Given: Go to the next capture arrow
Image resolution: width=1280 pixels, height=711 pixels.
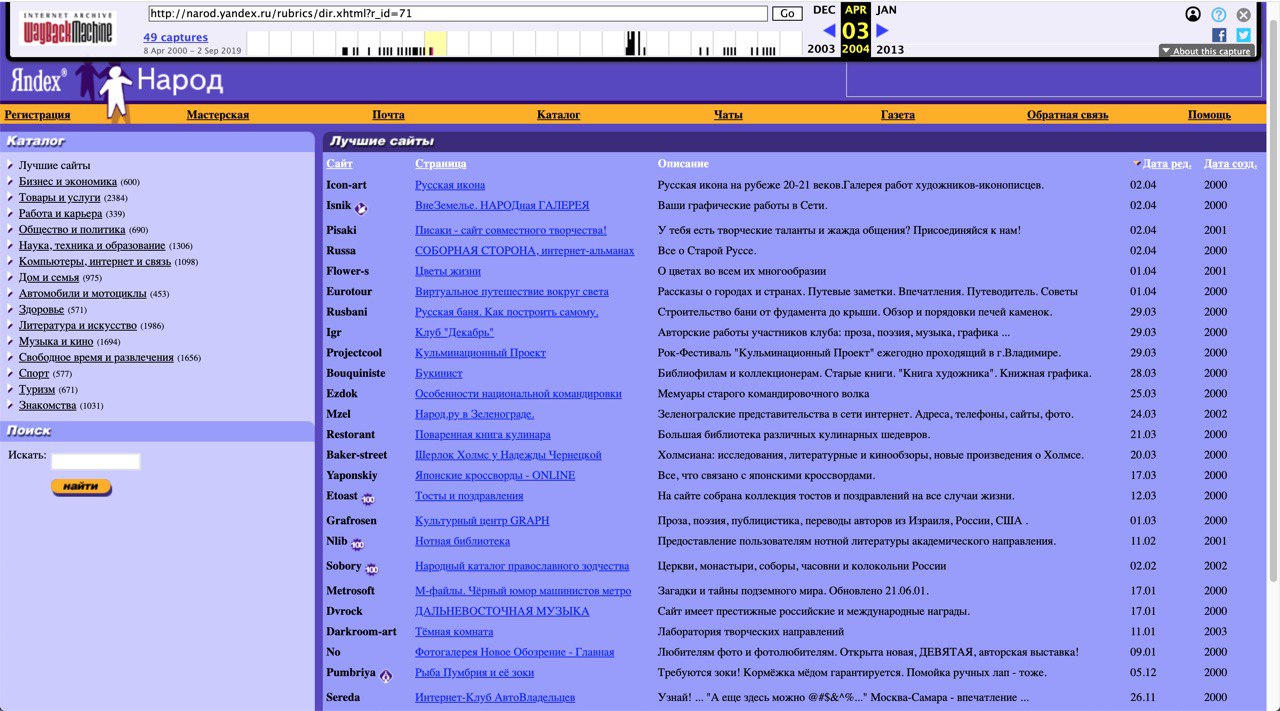Looking at the screenshot, I should [x=882, y=30].
